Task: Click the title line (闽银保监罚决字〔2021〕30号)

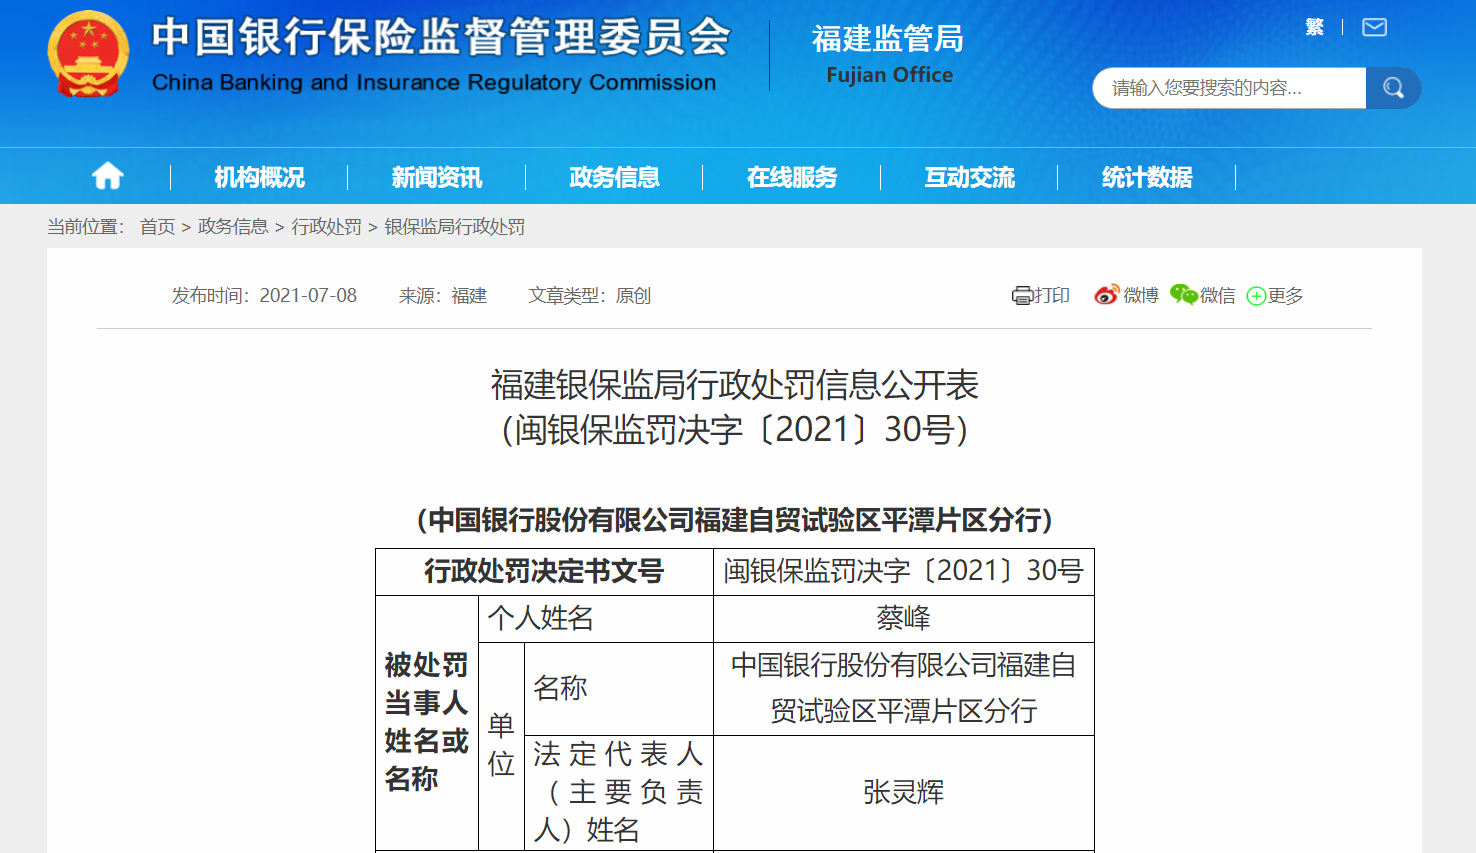Action: coord(735,429)
